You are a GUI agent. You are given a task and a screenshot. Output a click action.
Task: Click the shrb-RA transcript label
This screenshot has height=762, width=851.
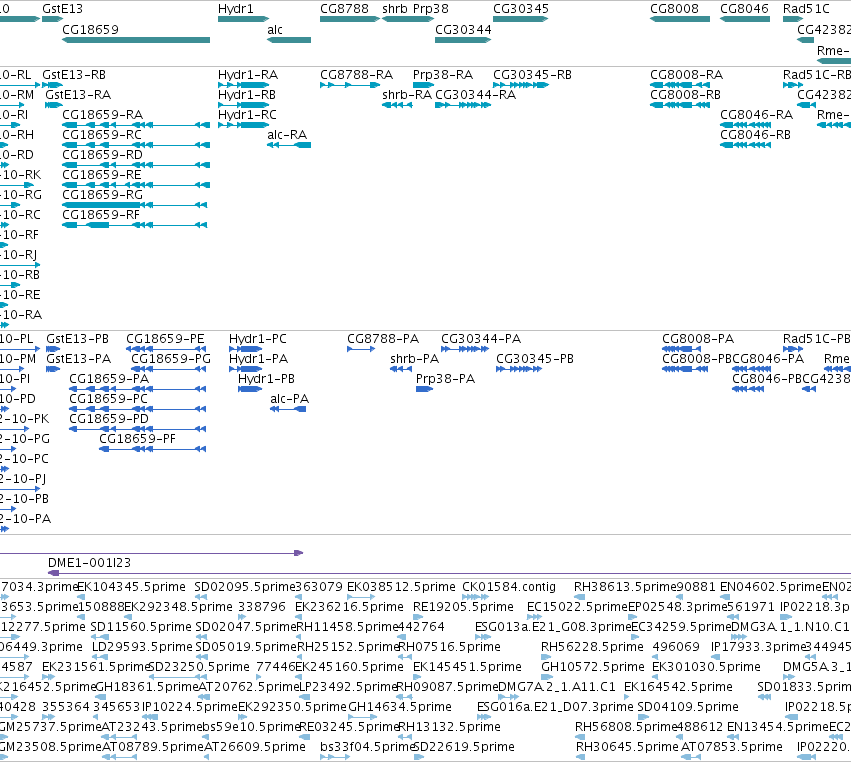(x=407, y=94)
